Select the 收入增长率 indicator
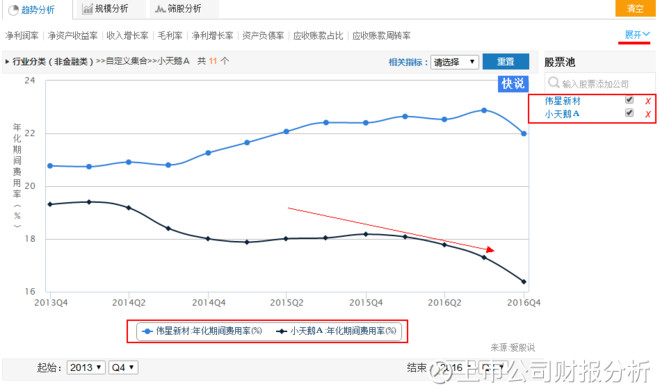This screenshot has height=389, width=660. [127, 36]
